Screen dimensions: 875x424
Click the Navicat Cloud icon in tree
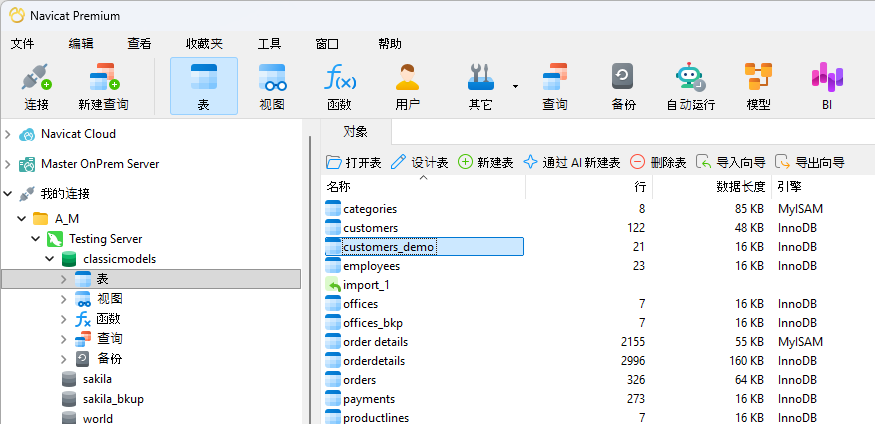tap(27, 134)
